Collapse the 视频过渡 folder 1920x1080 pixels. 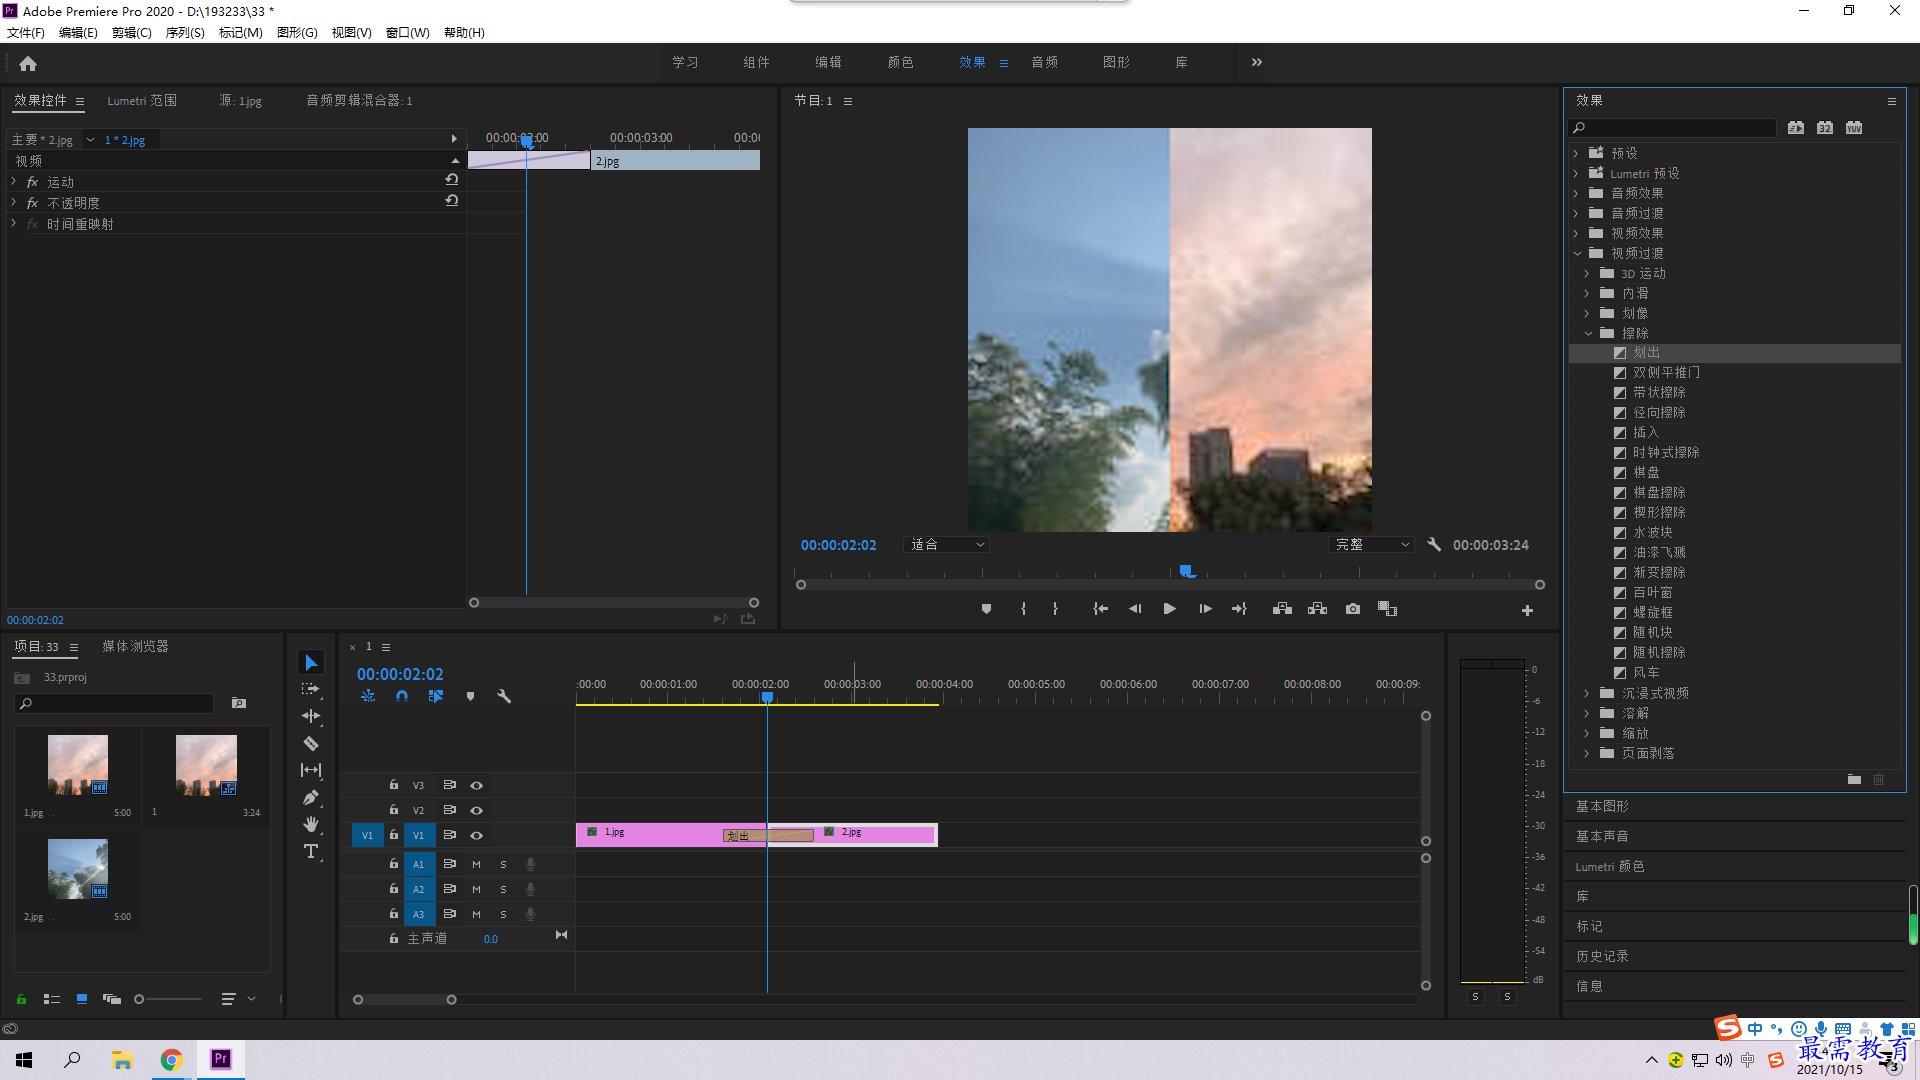pyautogui.click(x=1576, y=253)
